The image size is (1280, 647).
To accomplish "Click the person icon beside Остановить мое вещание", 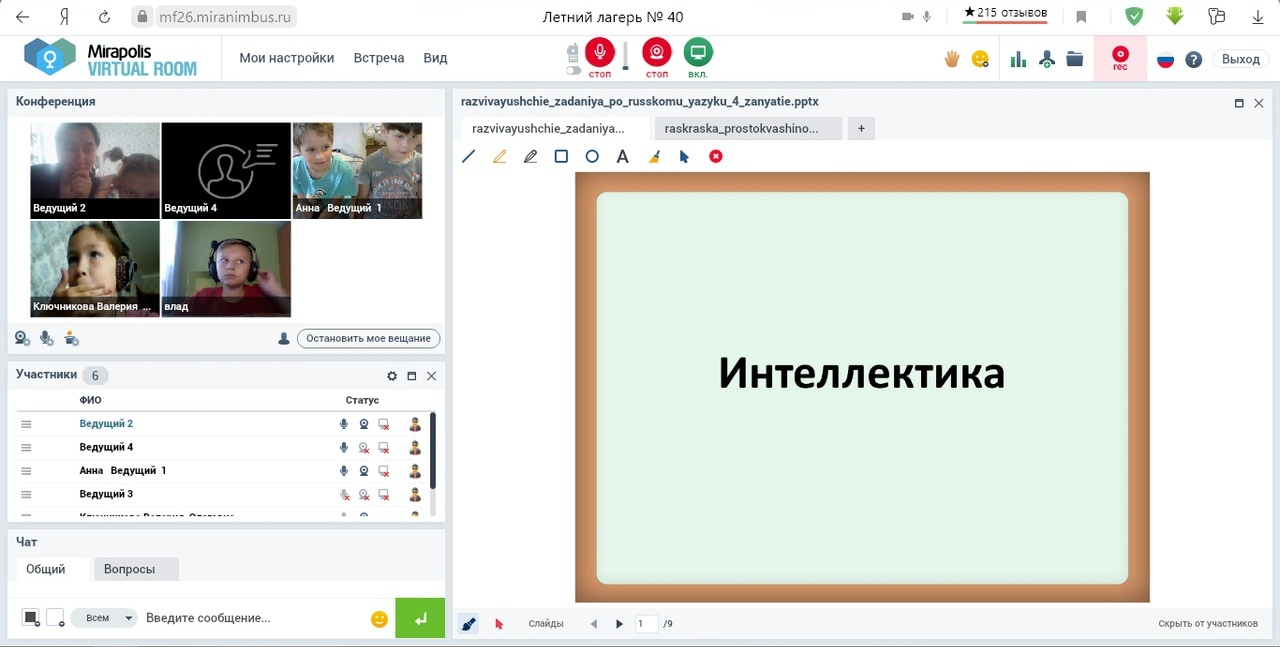I will [x=284, y=339].
